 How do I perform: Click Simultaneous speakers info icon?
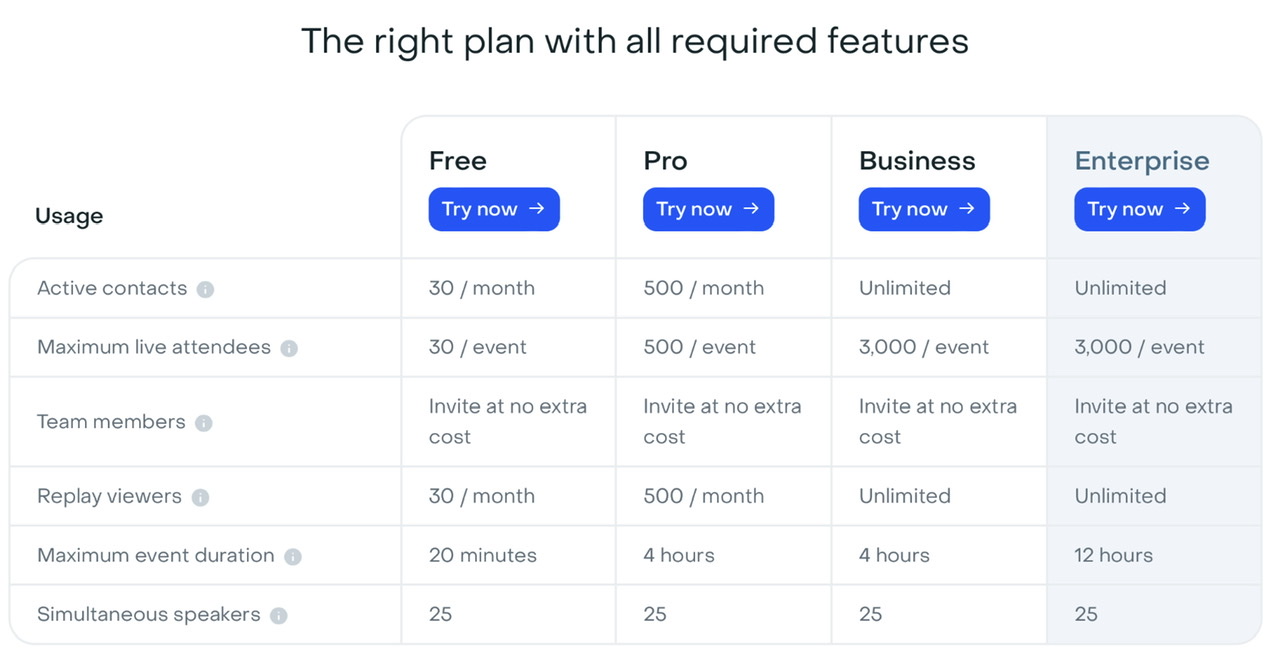[x=279, y=615]
